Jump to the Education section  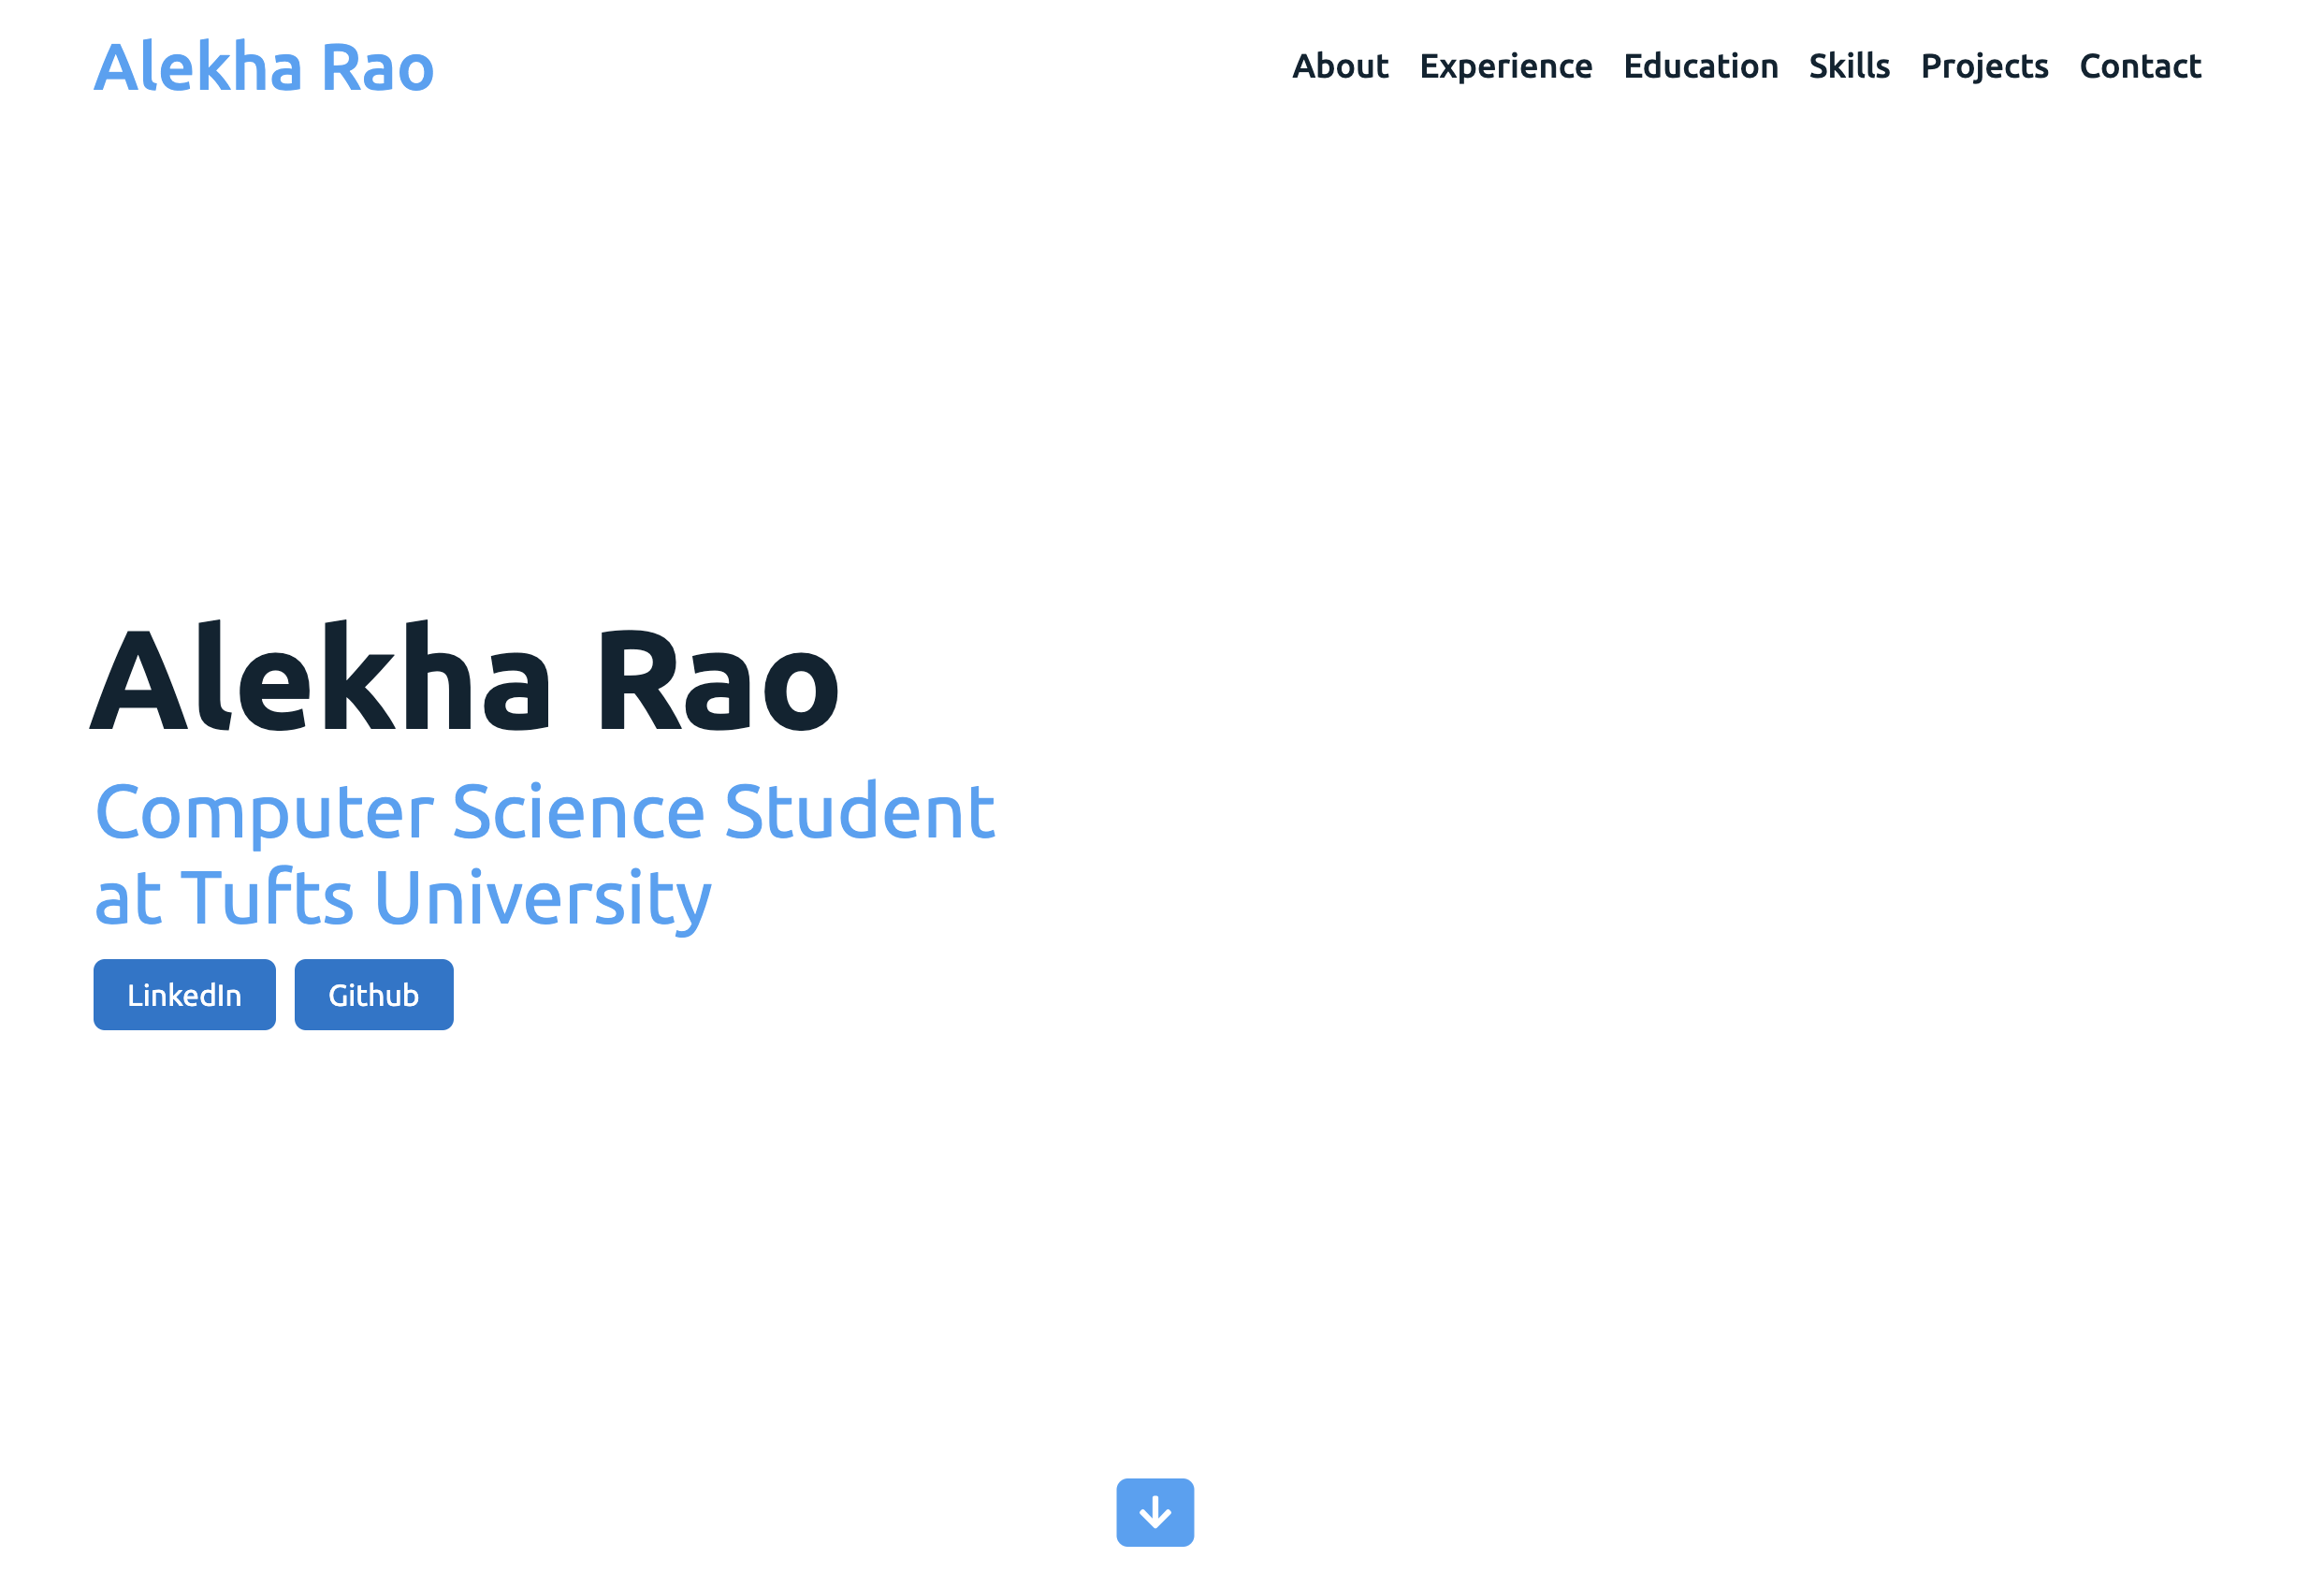coord(1700,66)
